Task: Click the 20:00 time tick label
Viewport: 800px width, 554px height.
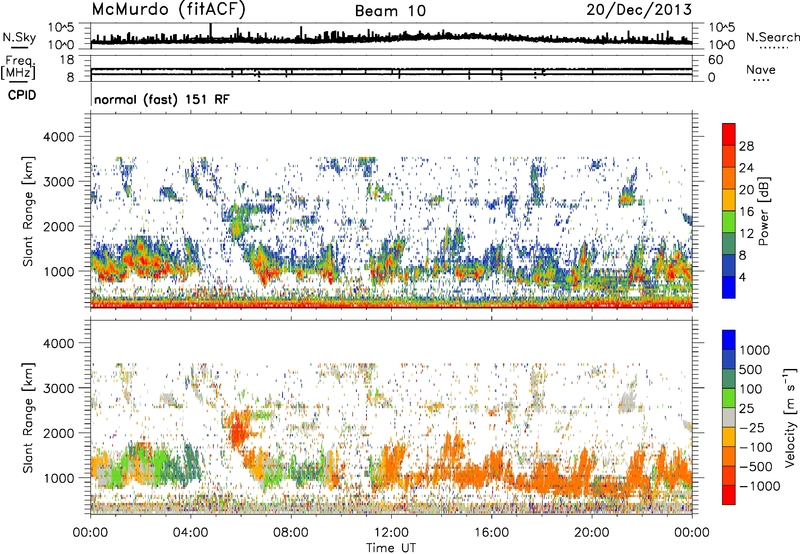Action: (591, 533)
